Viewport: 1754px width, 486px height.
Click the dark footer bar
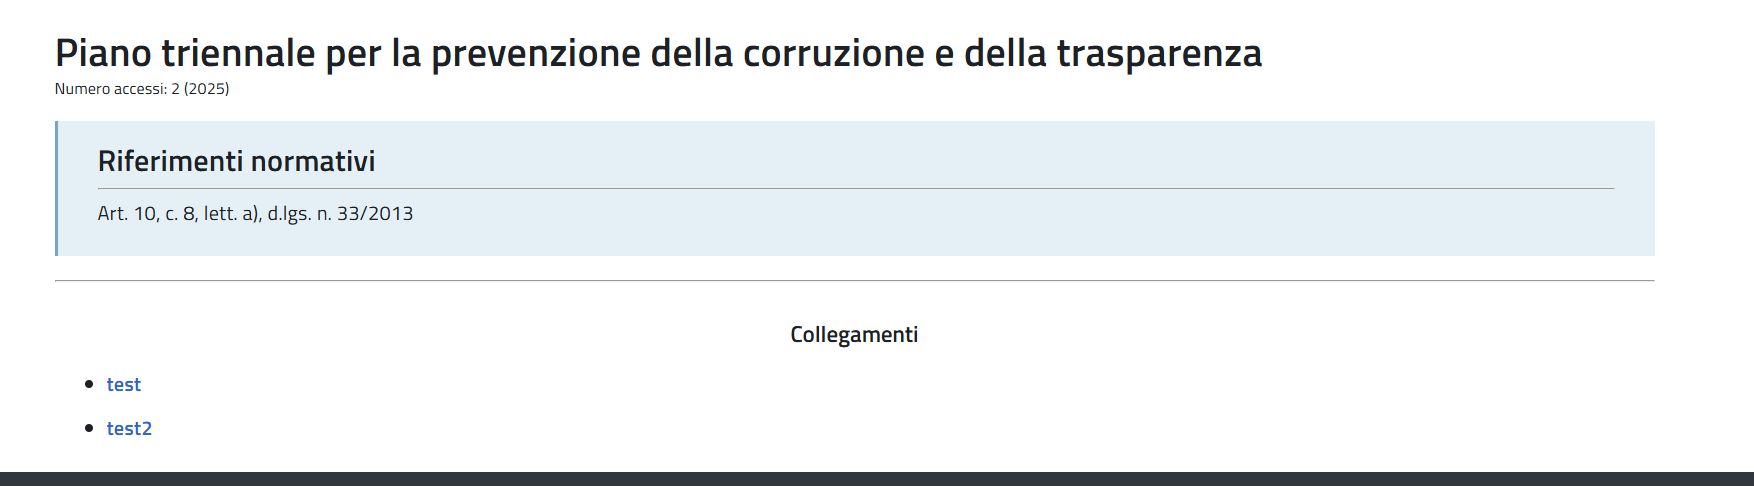[876, 479]
